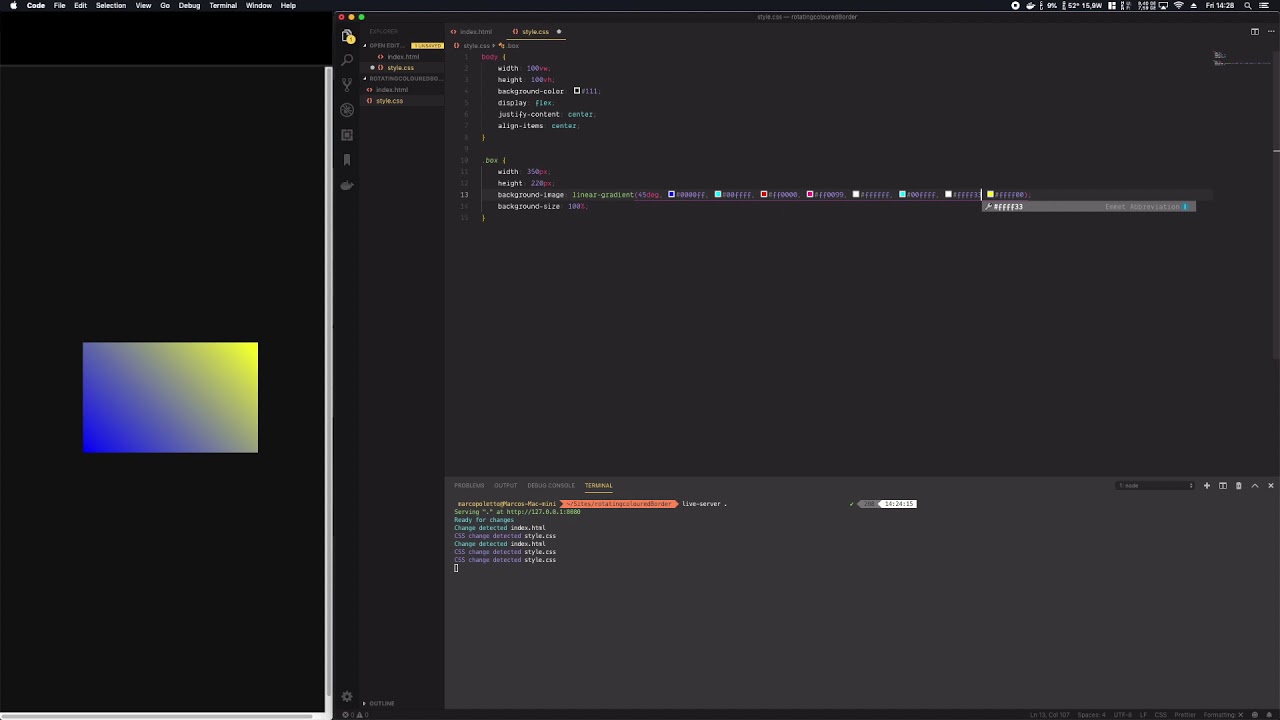Switch to the Debug Console panel tab
Screen dimensions: 1280x720
click(x=551, y=486)
